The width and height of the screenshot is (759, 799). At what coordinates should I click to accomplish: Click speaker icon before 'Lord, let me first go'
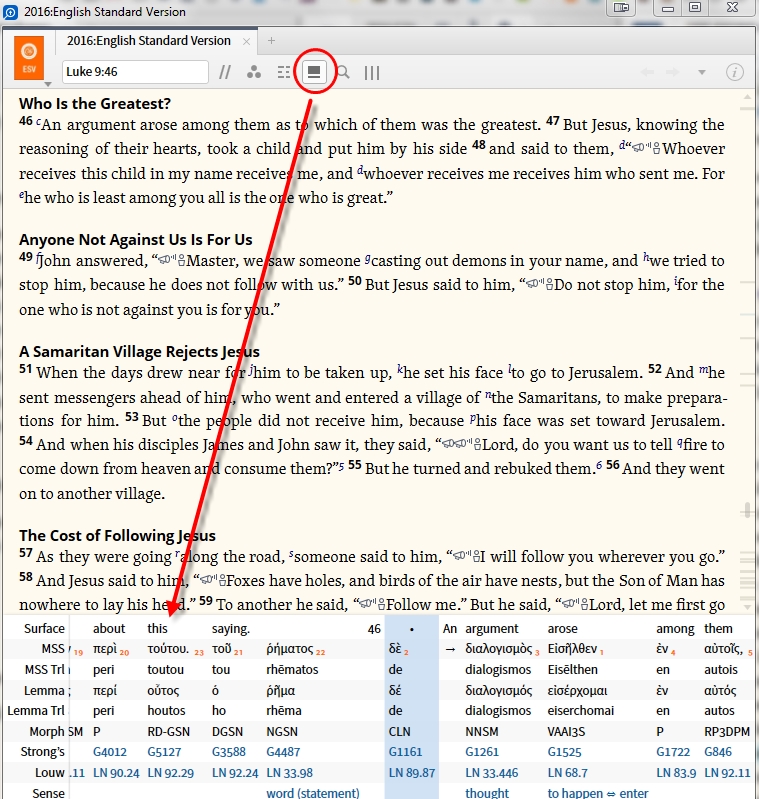[575, 604]
